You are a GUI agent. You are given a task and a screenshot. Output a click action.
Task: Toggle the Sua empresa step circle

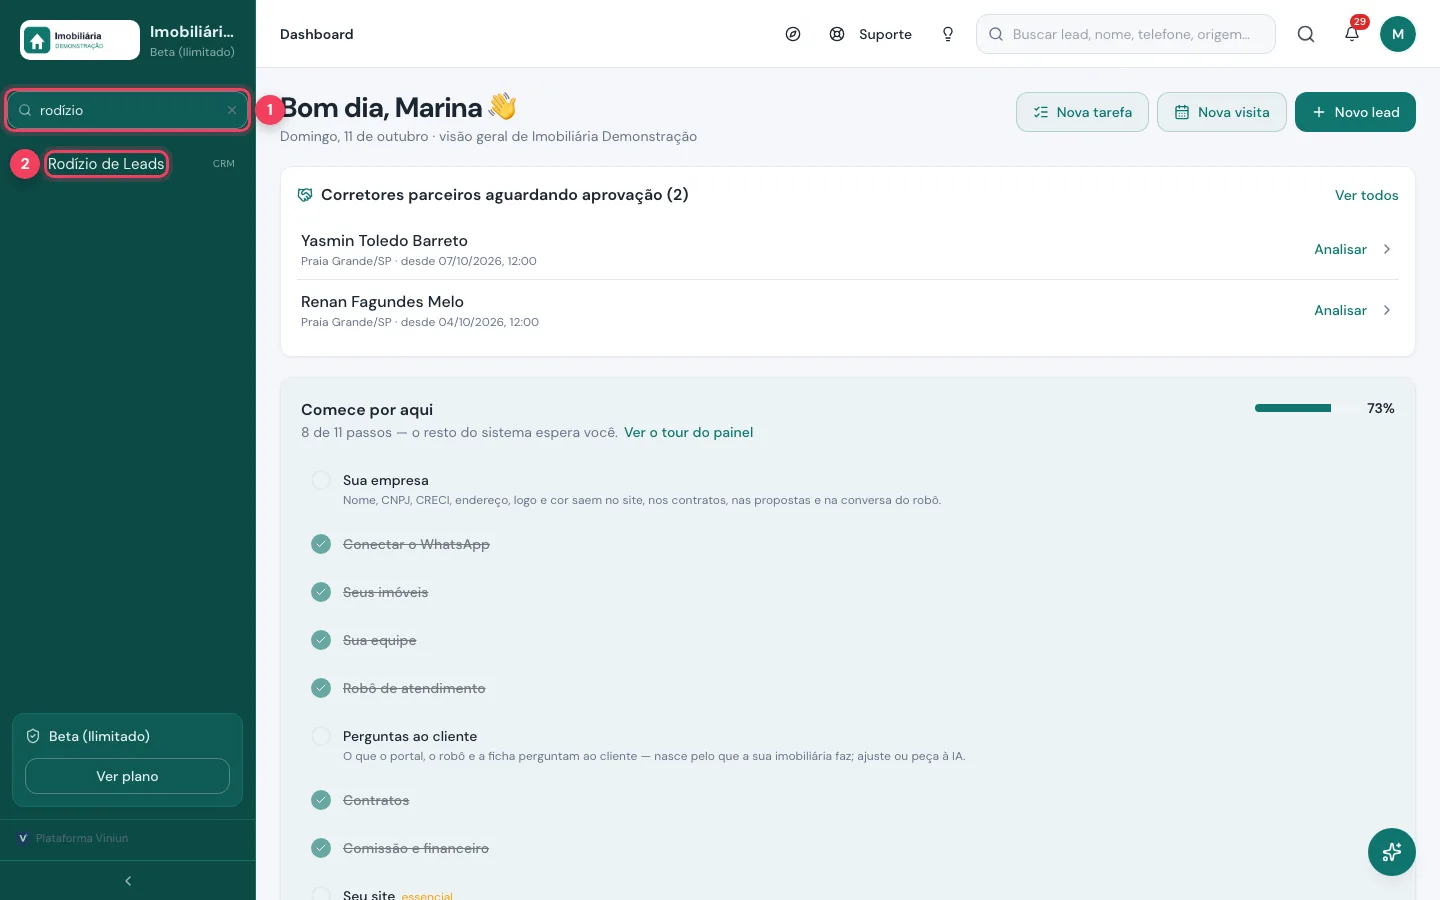(x=321, y=480)
